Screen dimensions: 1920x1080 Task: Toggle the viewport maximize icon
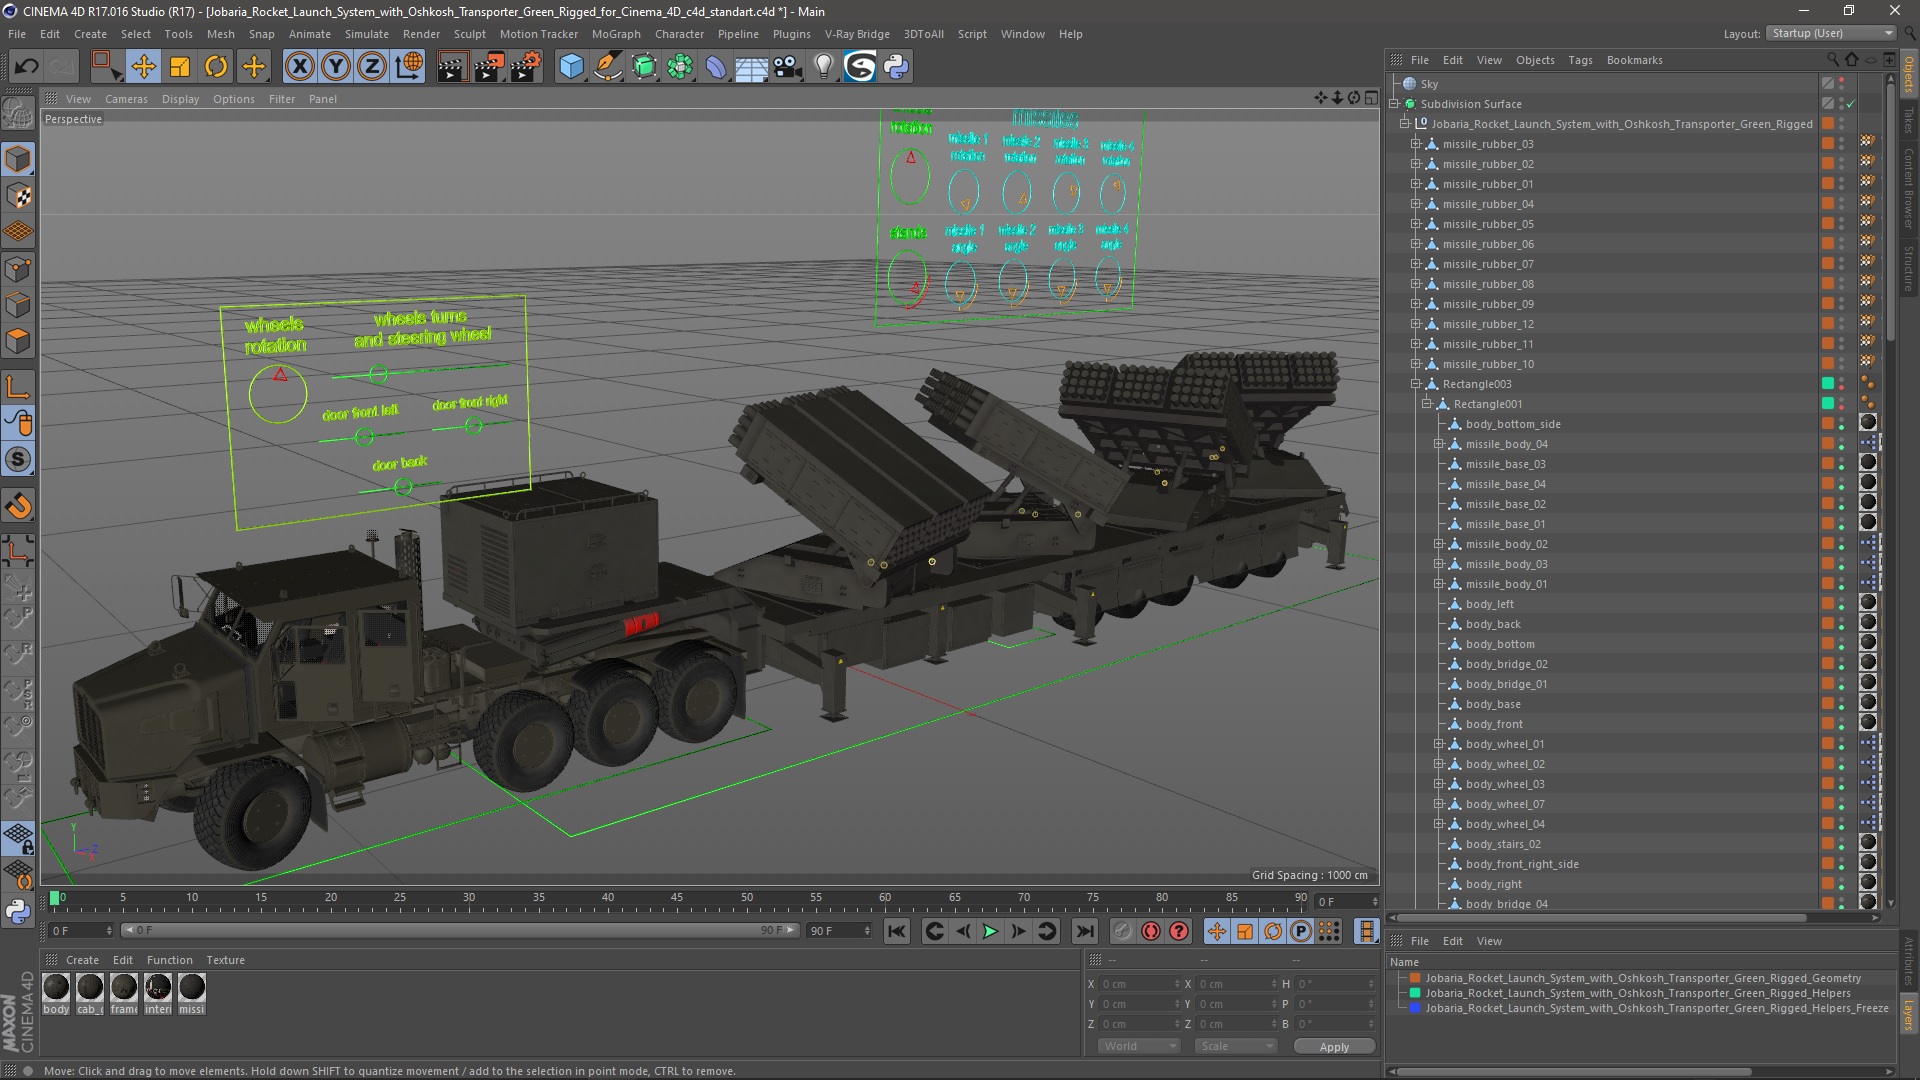pyautogui.click(x=1371, y=98)
